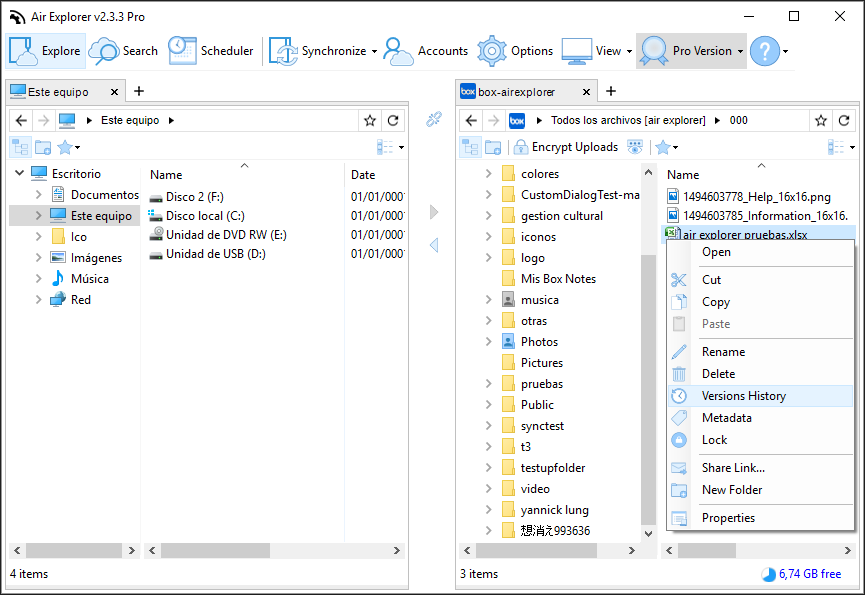This screenshot has width=865, height=595.
Task: Switch to the Este equipo tab
Action: point(58,92)
